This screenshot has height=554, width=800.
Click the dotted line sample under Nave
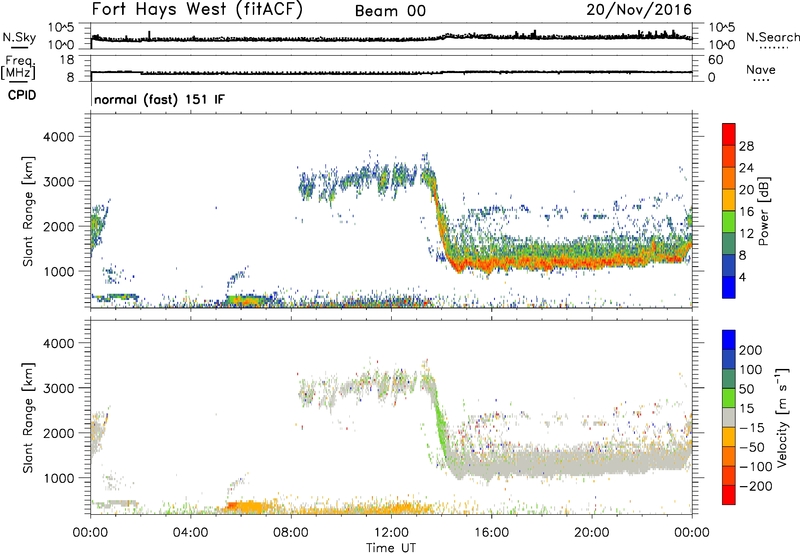point(761,80)
